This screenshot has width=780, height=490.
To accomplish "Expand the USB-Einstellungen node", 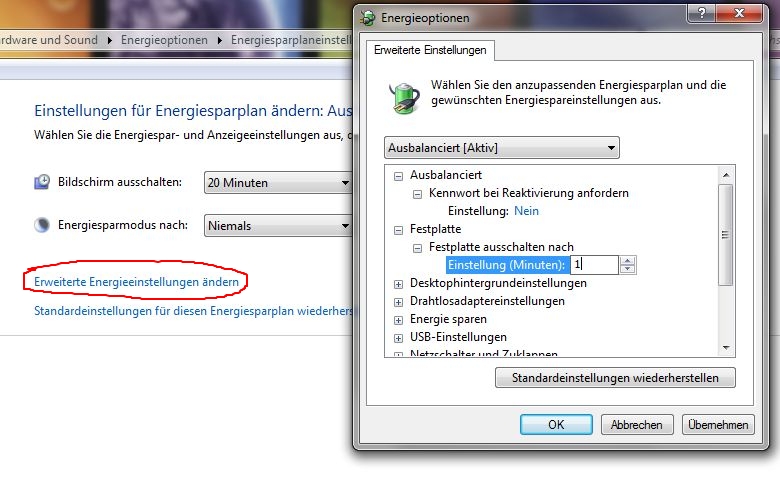I will click(398, 338).
